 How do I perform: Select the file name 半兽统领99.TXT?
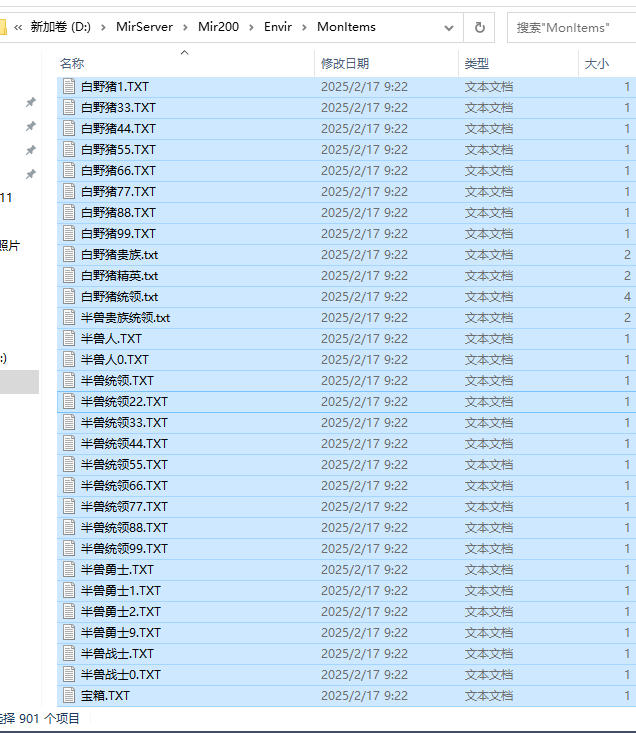pyautogui.click(x=124, y=548)
